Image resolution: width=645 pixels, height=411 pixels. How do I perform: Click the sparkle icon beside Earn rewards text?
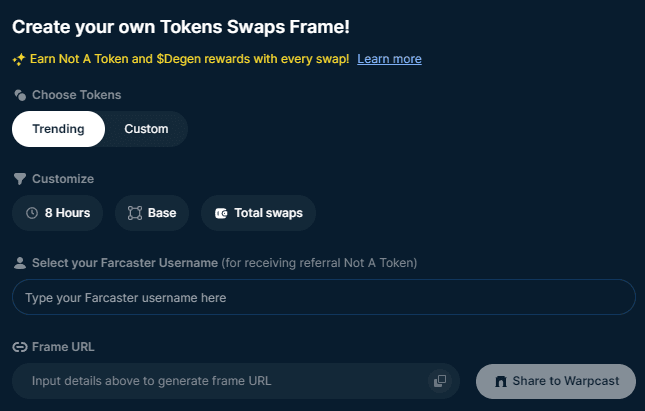pyautogui.click(x=19, y=60)
